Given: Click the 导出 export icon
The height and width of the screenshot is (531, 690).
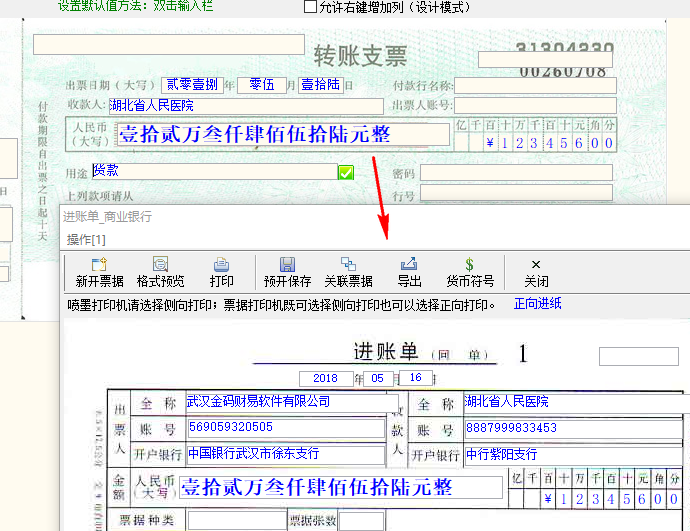Looking at the screenshot, I should 409,272.
